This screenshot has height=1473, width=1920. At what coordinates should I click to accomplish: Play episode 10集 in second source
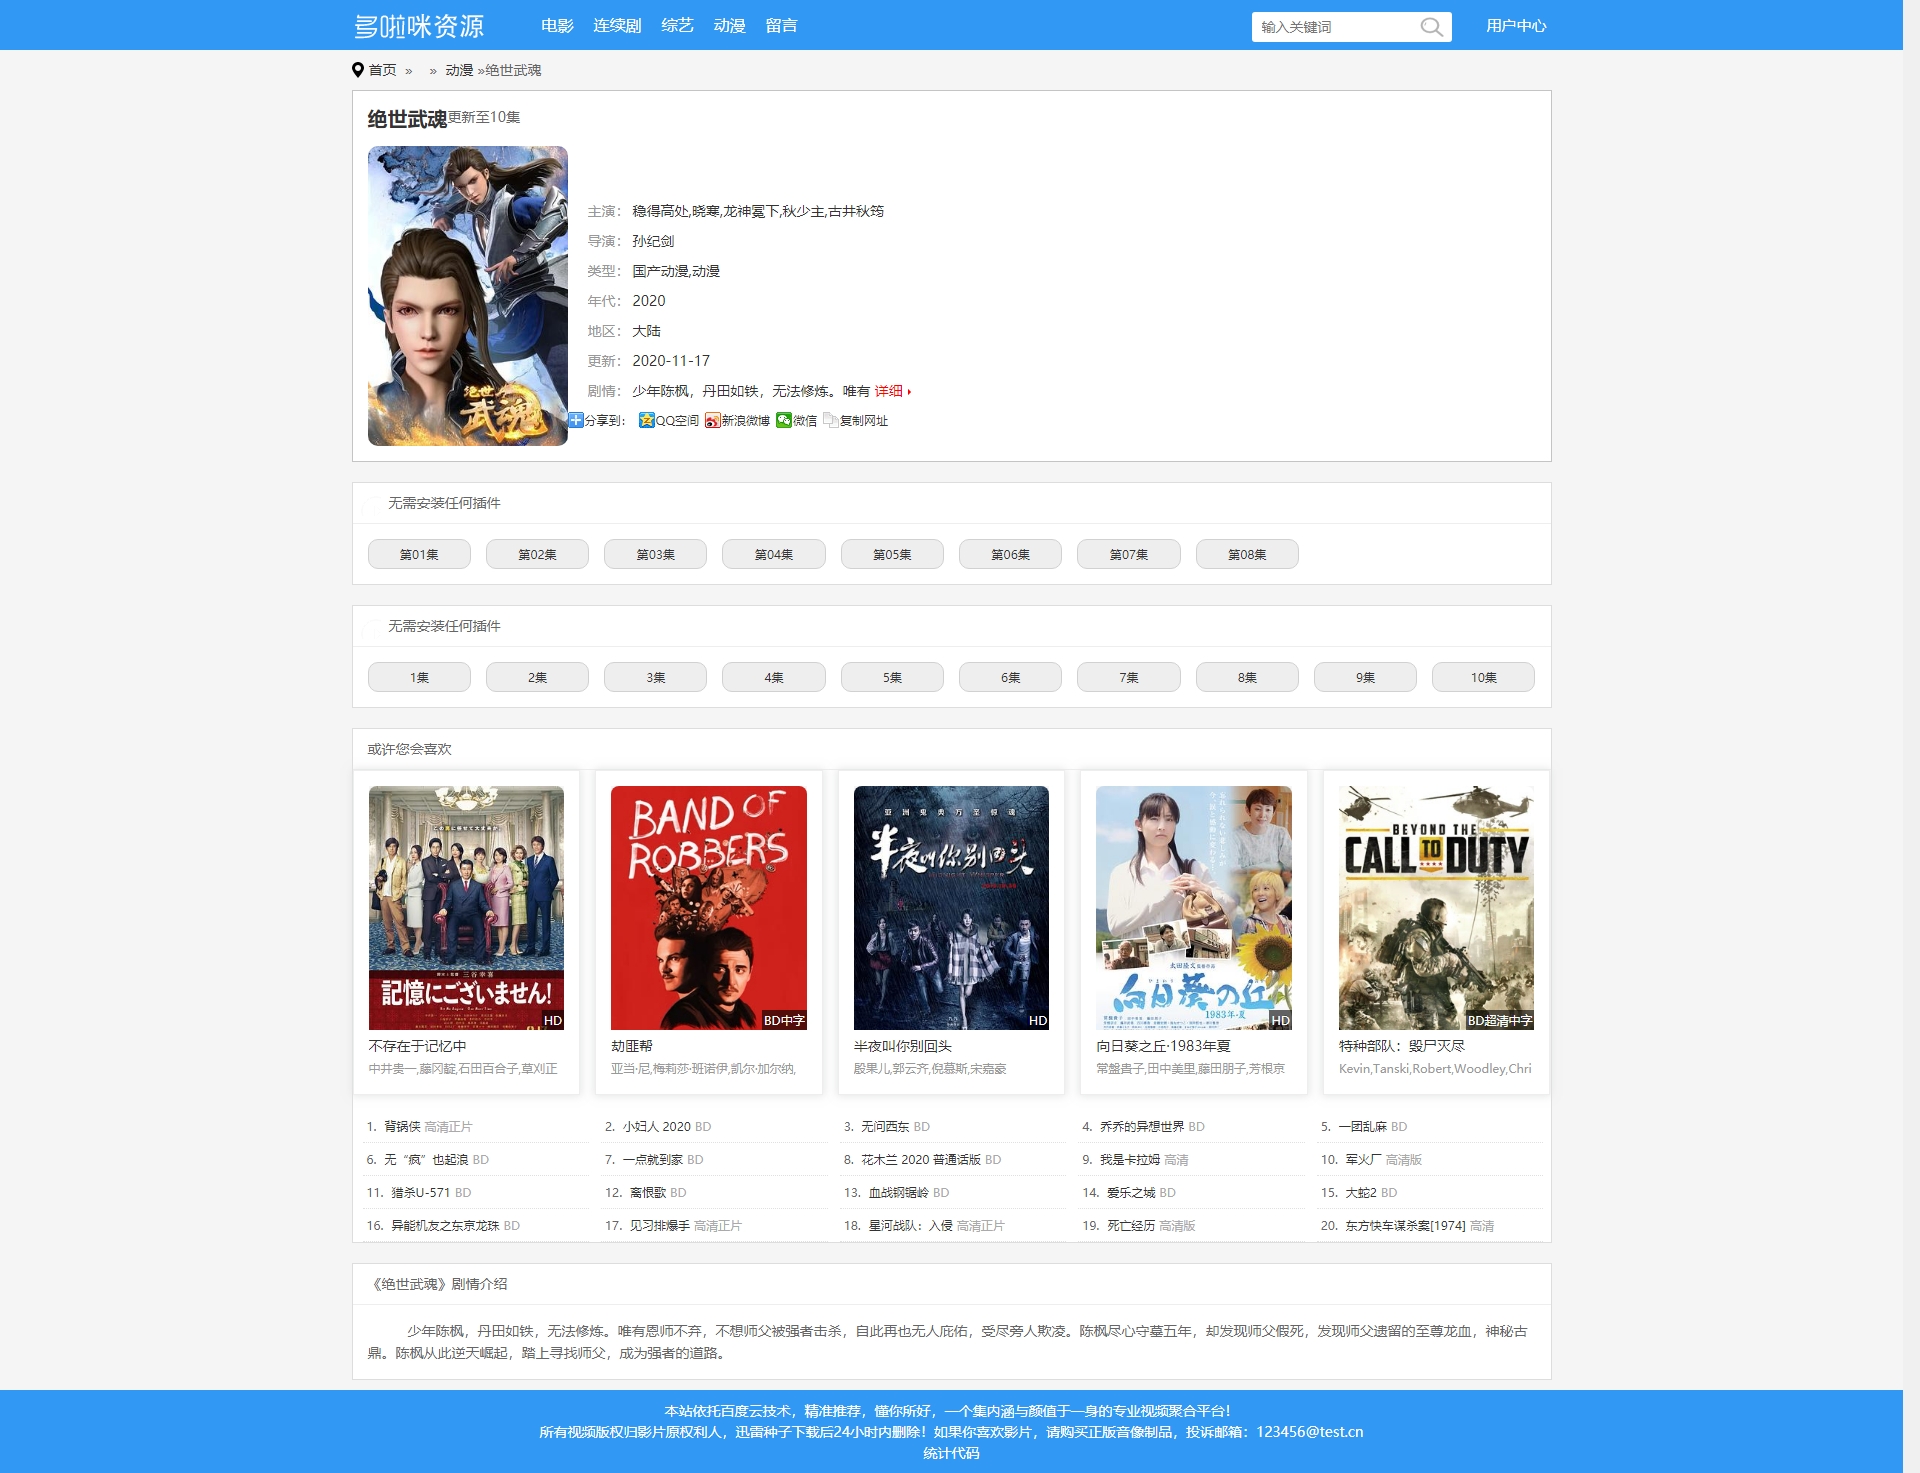(1482, 677)
